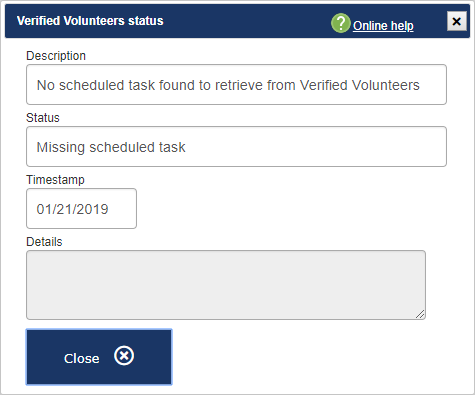
Task: Open the Online help link
Action: 383,26
